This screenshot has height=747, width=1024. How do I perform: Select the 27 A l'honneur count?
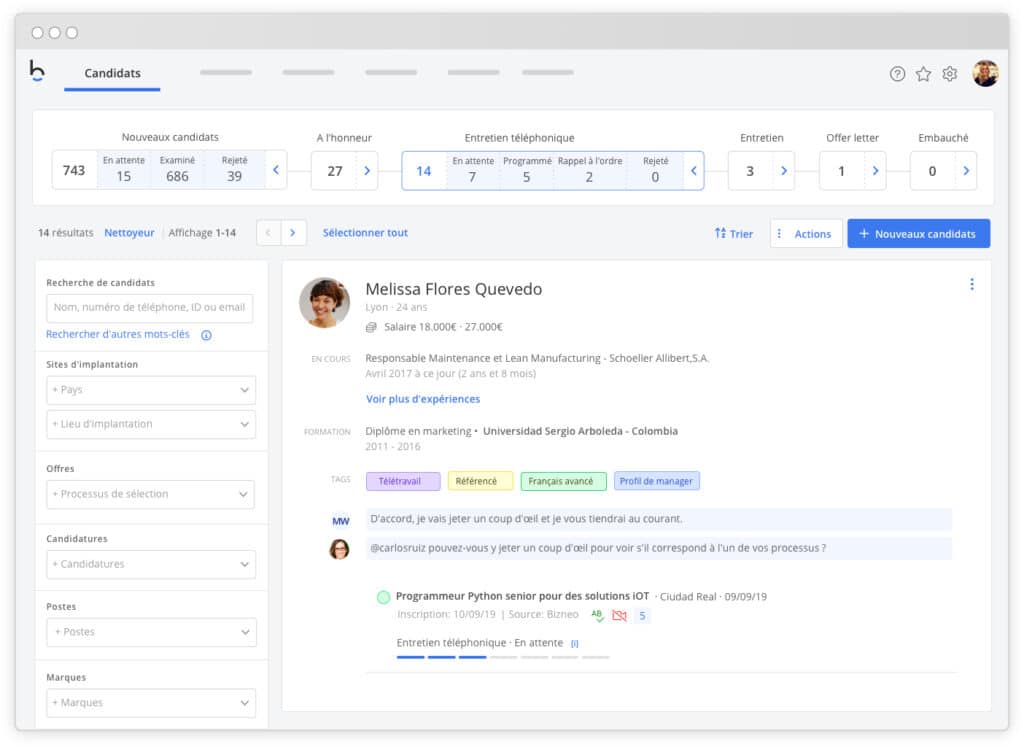pyautogui.click(x=334, y=171)
